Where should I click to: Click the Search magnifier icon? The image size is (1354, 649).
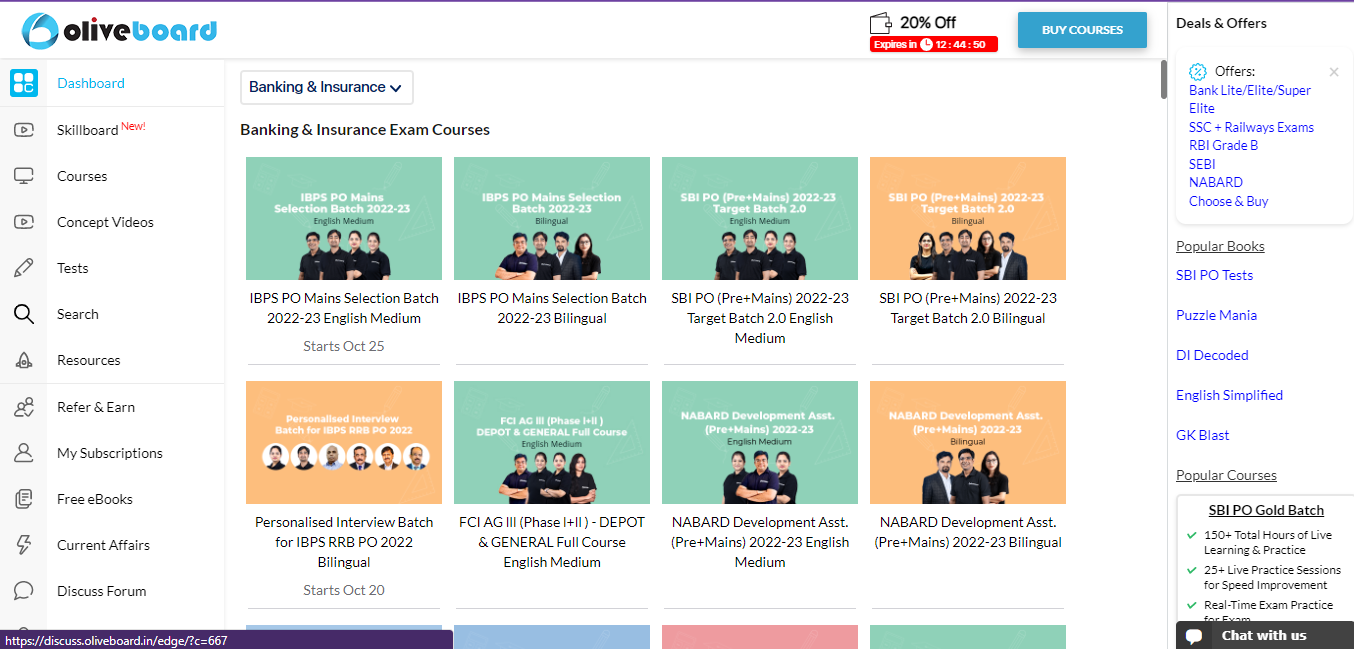coord(24,314)
